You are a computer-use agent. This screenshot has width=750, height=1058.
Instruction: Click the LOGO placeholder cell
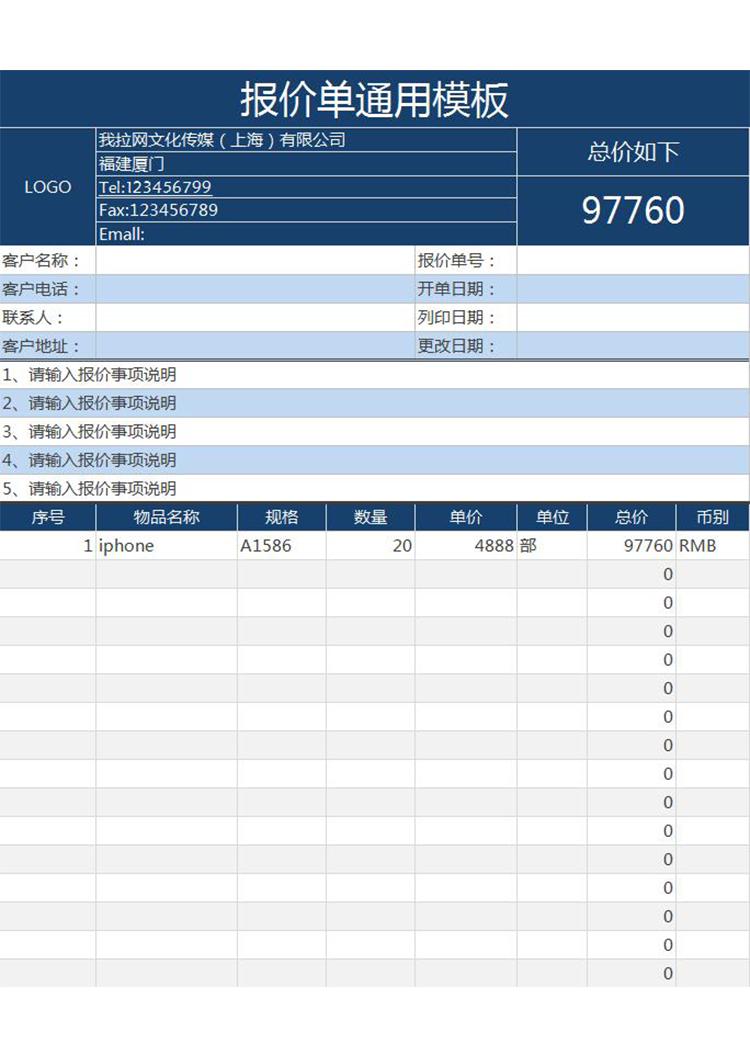(x=48, y=187)
